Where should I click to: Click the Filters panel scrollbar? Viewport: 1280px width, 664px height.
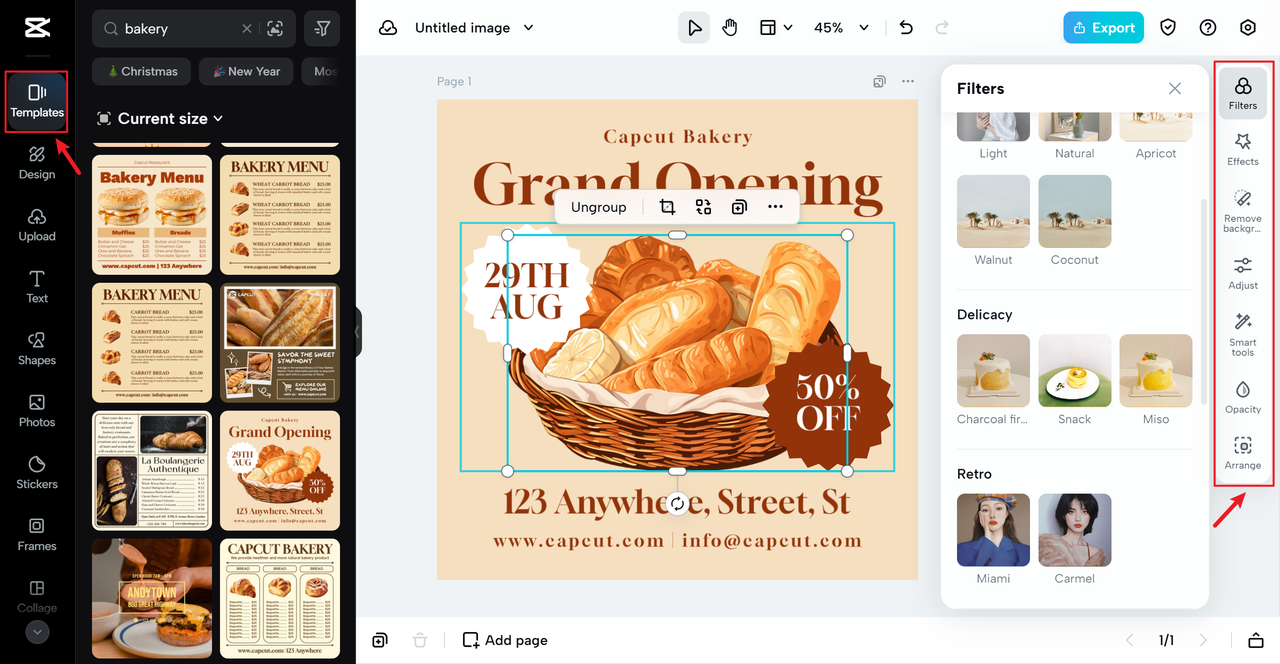coord(1204,300)
